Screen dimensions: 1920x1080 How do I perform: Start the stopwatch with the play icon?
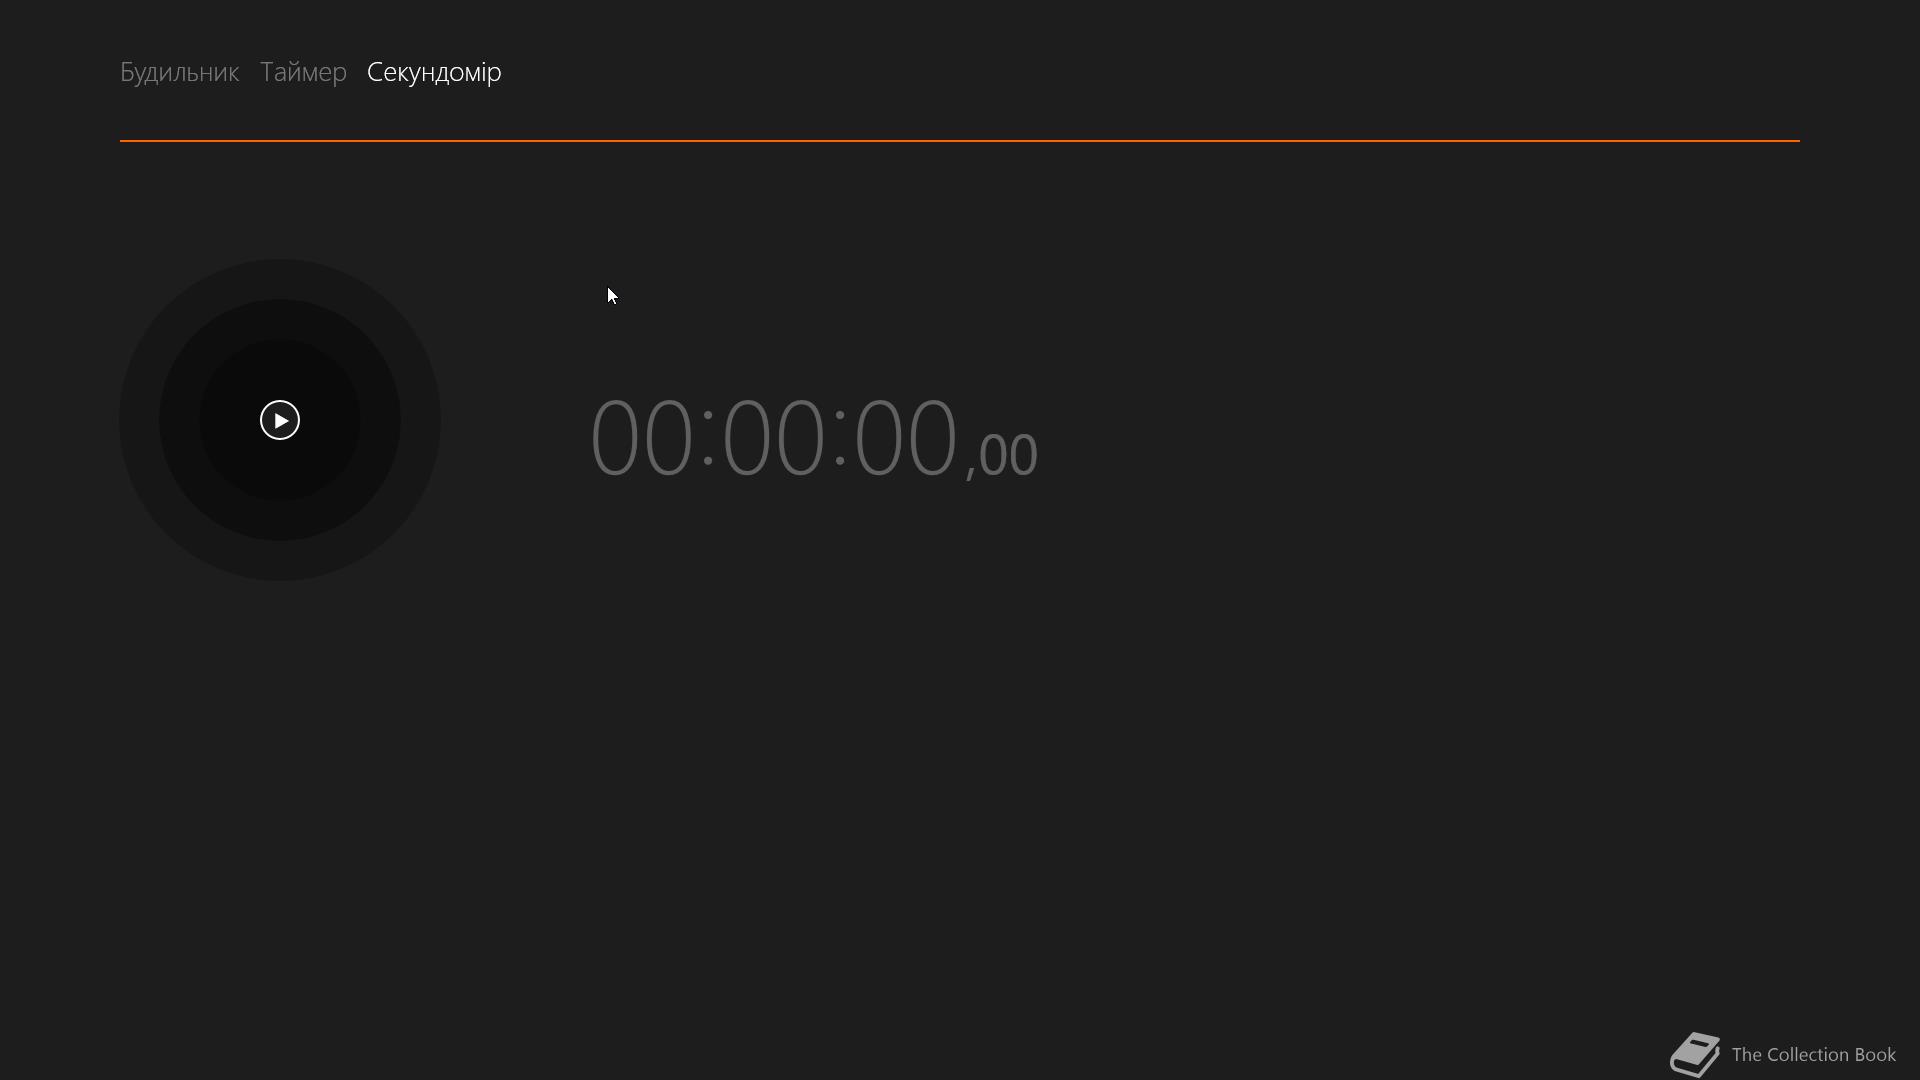[280, 420]
